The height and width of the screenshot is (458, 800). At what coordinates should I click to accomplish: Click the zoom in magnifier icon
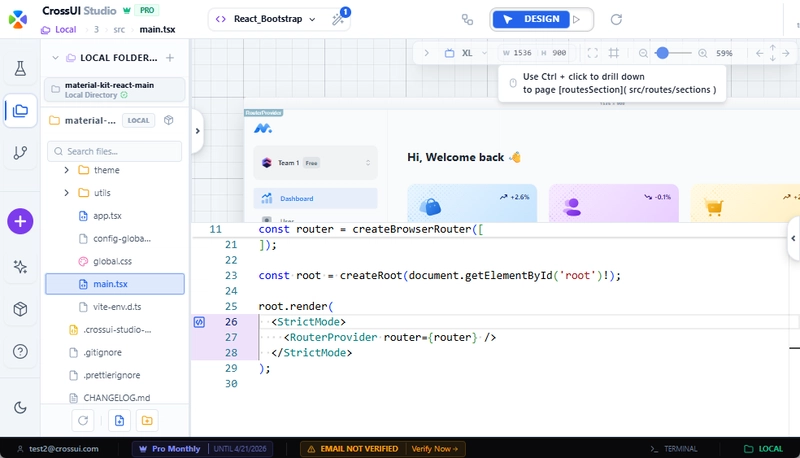(703, 53)
